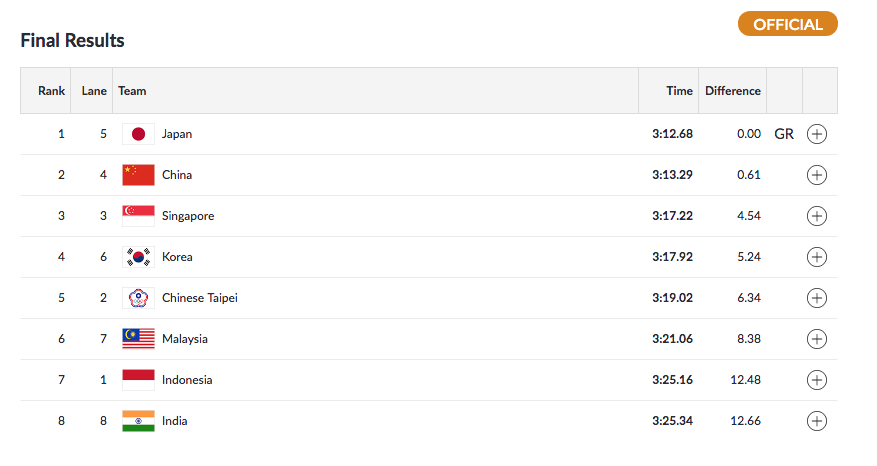Screen dimensions: 877x466
Task: Click the Korea flag icon
Action: pyautogui.click(x=138, y=257)
